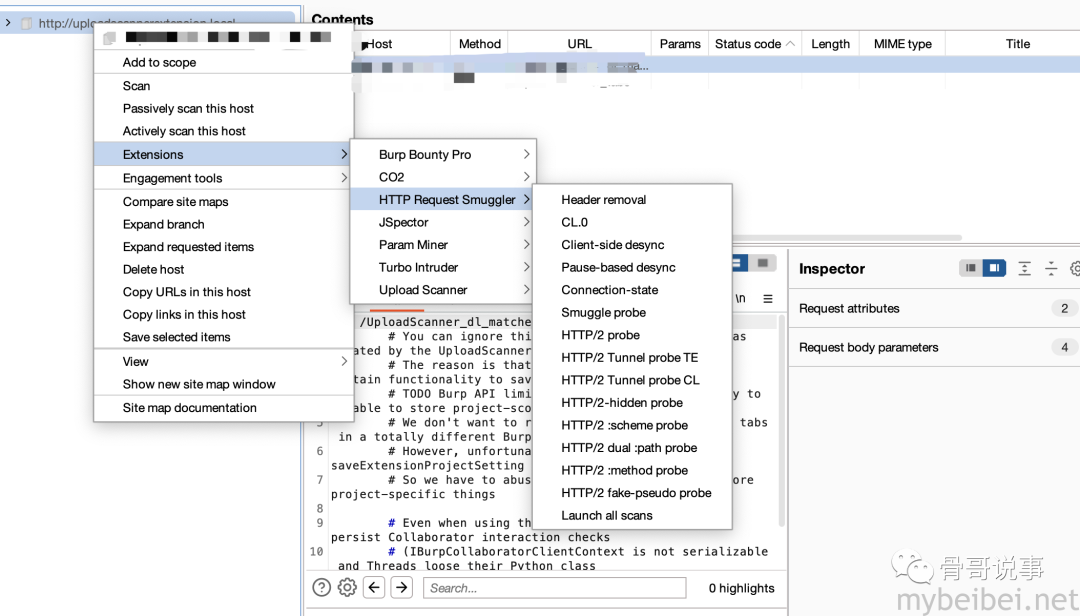Switch Inspector to left-aligned layout icon
Screen dimensions: 1080x616
pos(970,268)
